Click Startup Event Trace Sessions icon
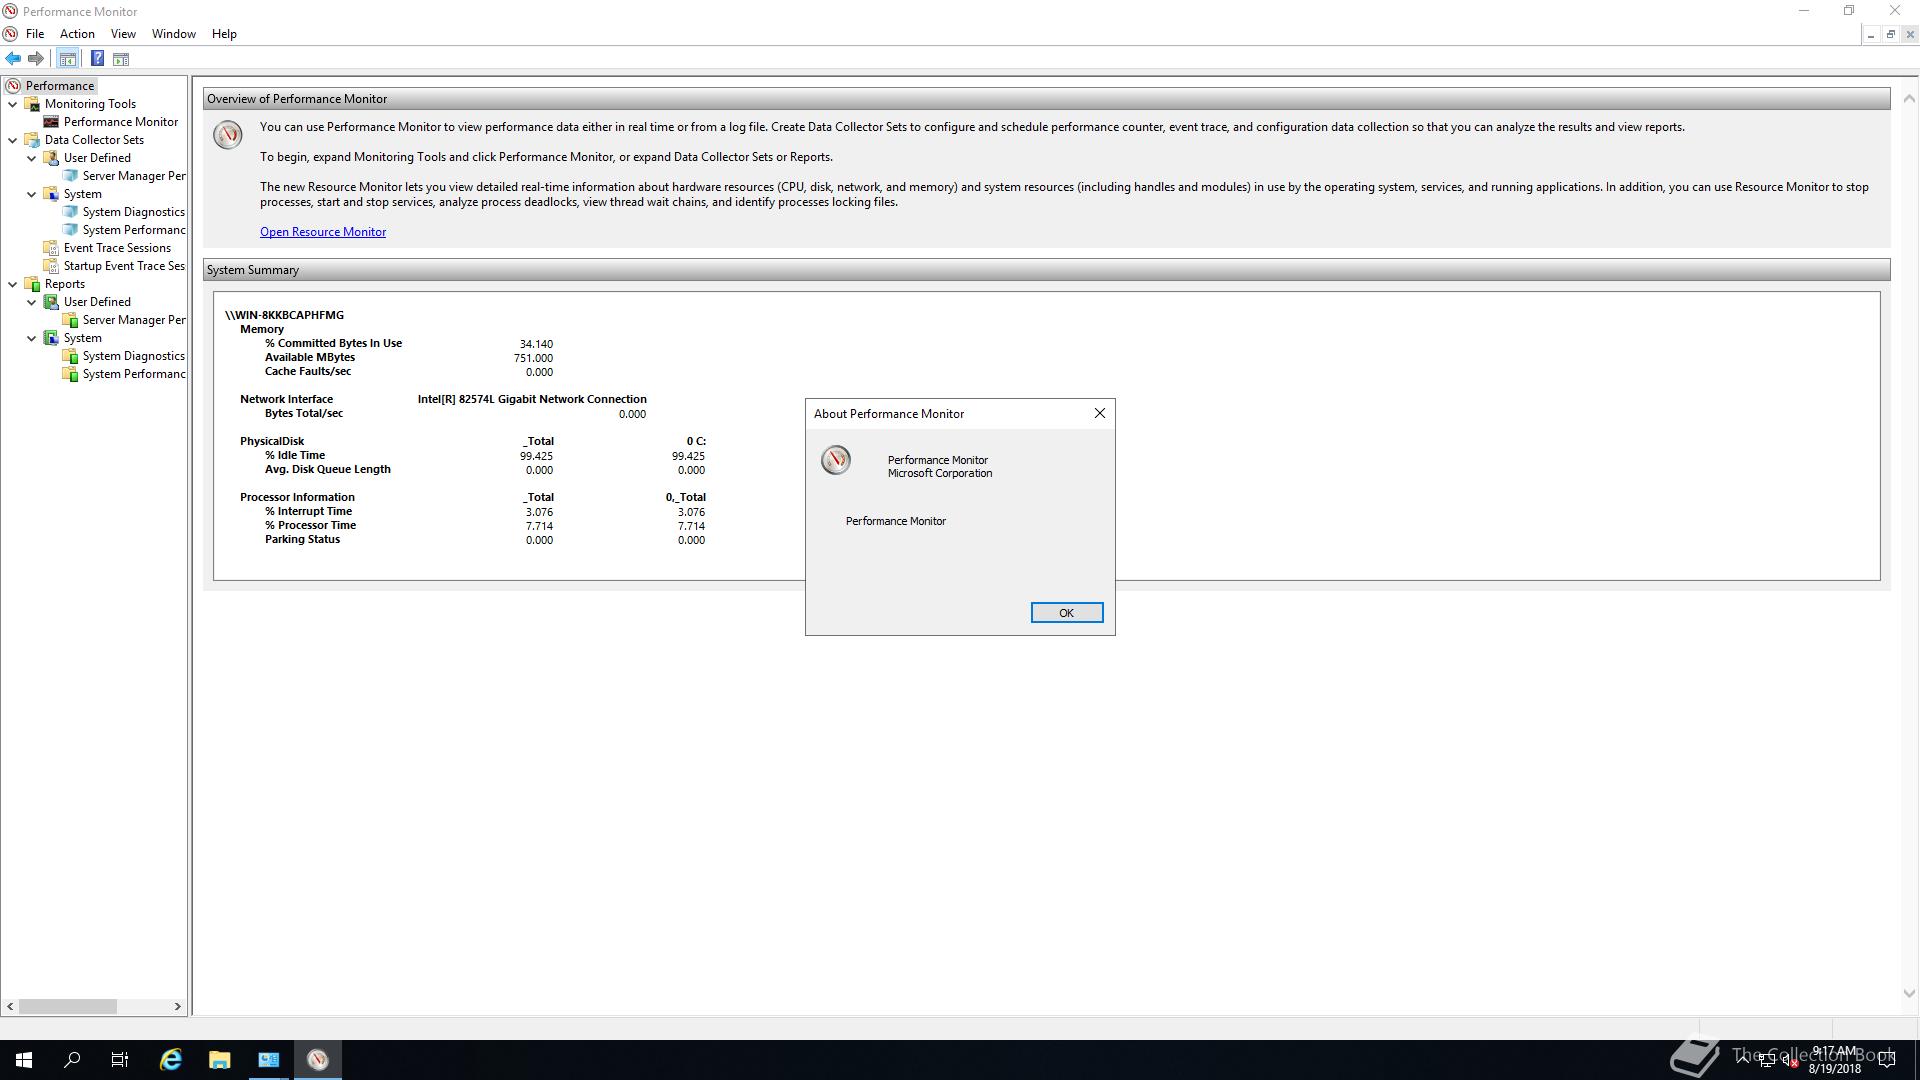Viewport: 1920px width, 1080px height. pos(51,266)
